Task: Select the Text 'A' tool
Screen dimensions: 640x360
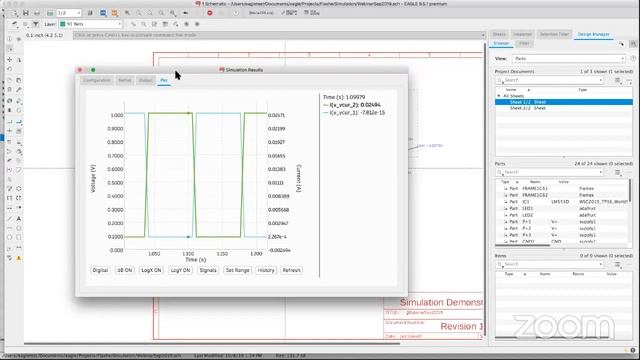Action: [x=19, y=219]
